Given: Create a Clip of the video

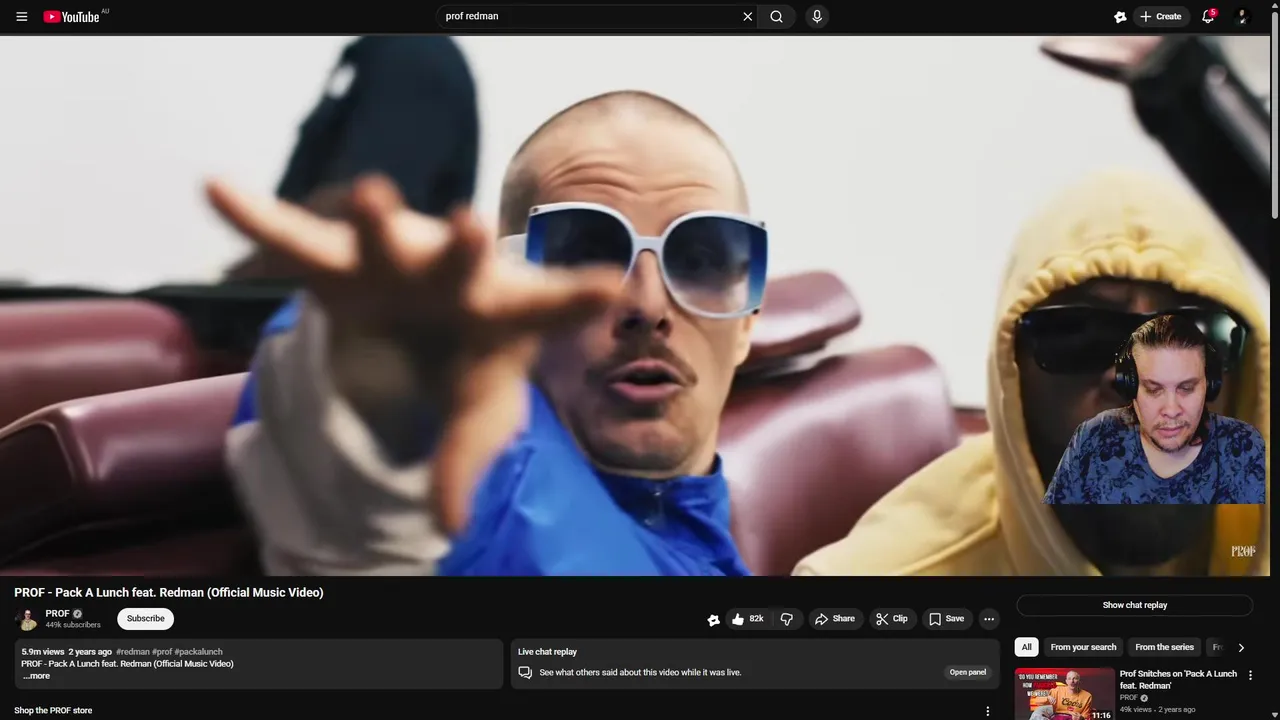Looking at the screenshot, I should pyautogui.click(x=891, y=619).
